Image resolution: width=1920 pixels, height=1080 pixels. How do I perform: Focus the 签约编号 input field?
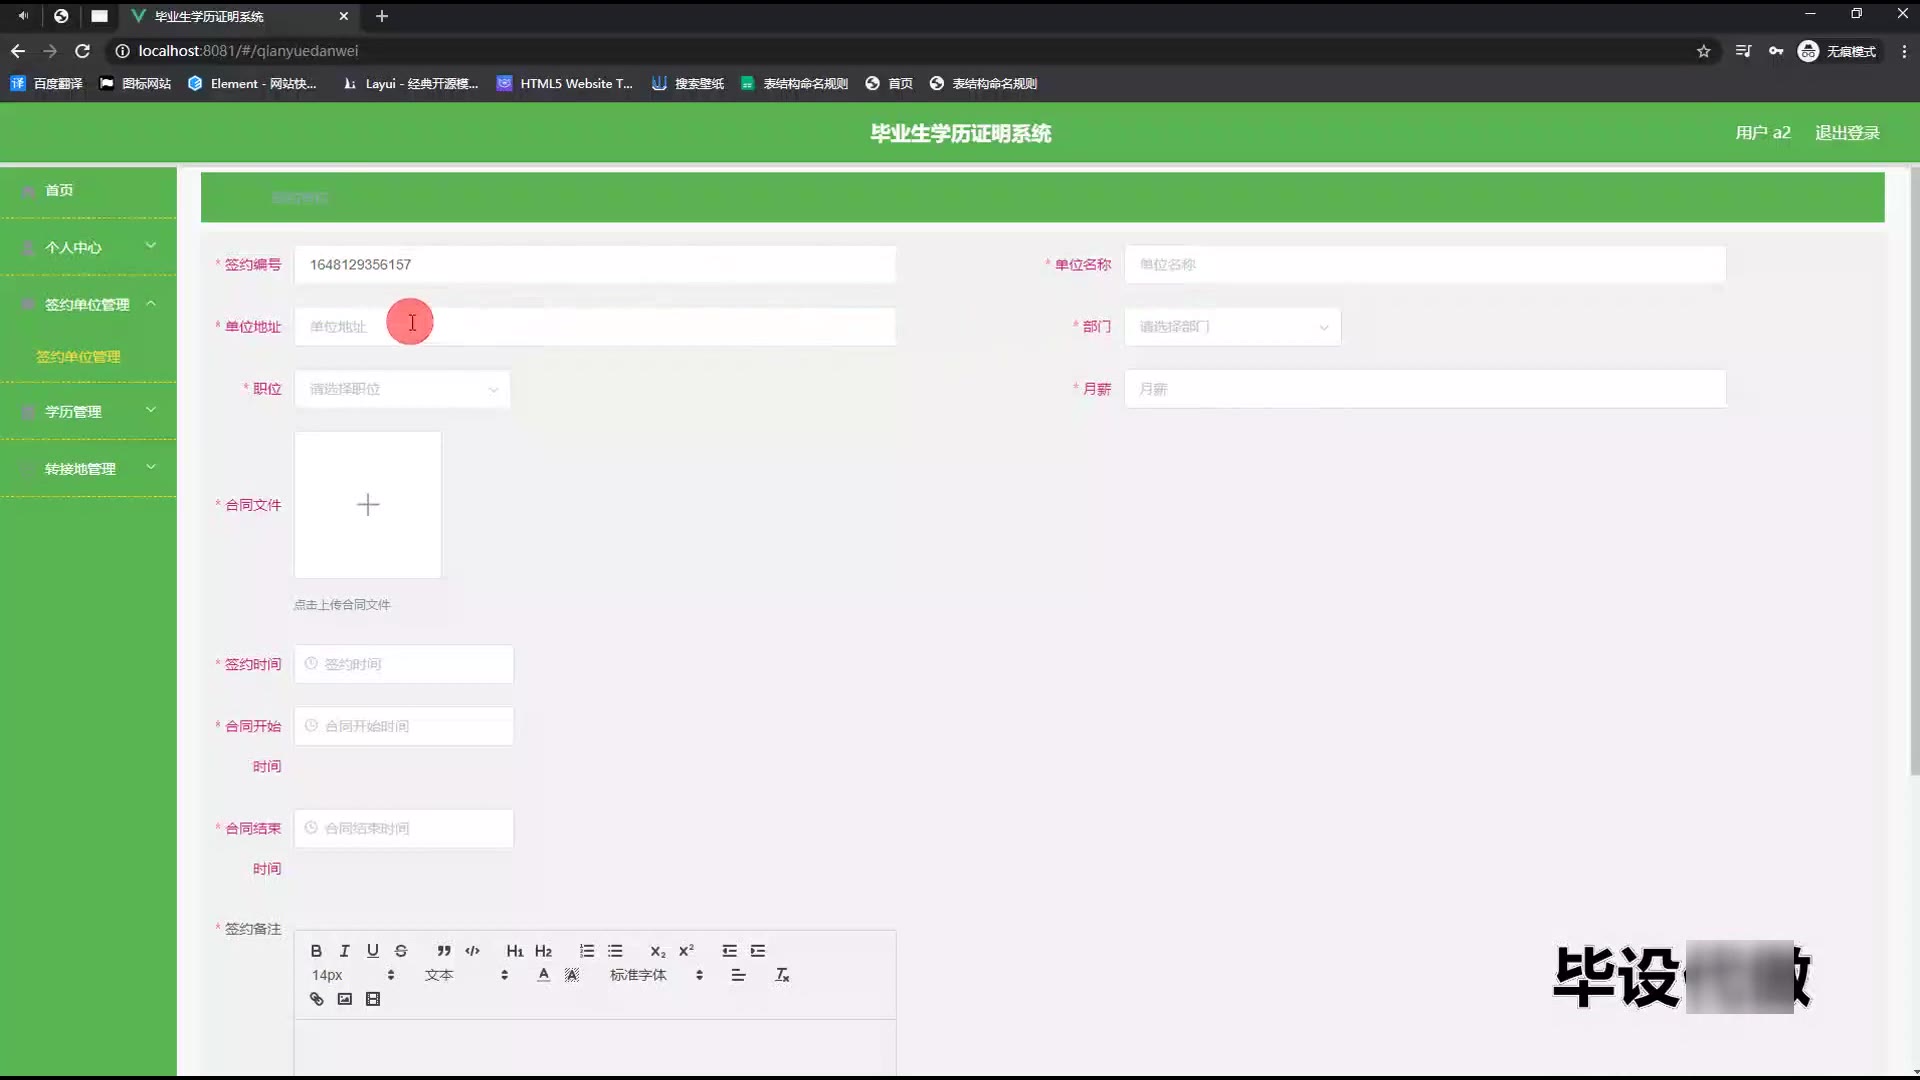pyautogui.click(x=595, y=265)
